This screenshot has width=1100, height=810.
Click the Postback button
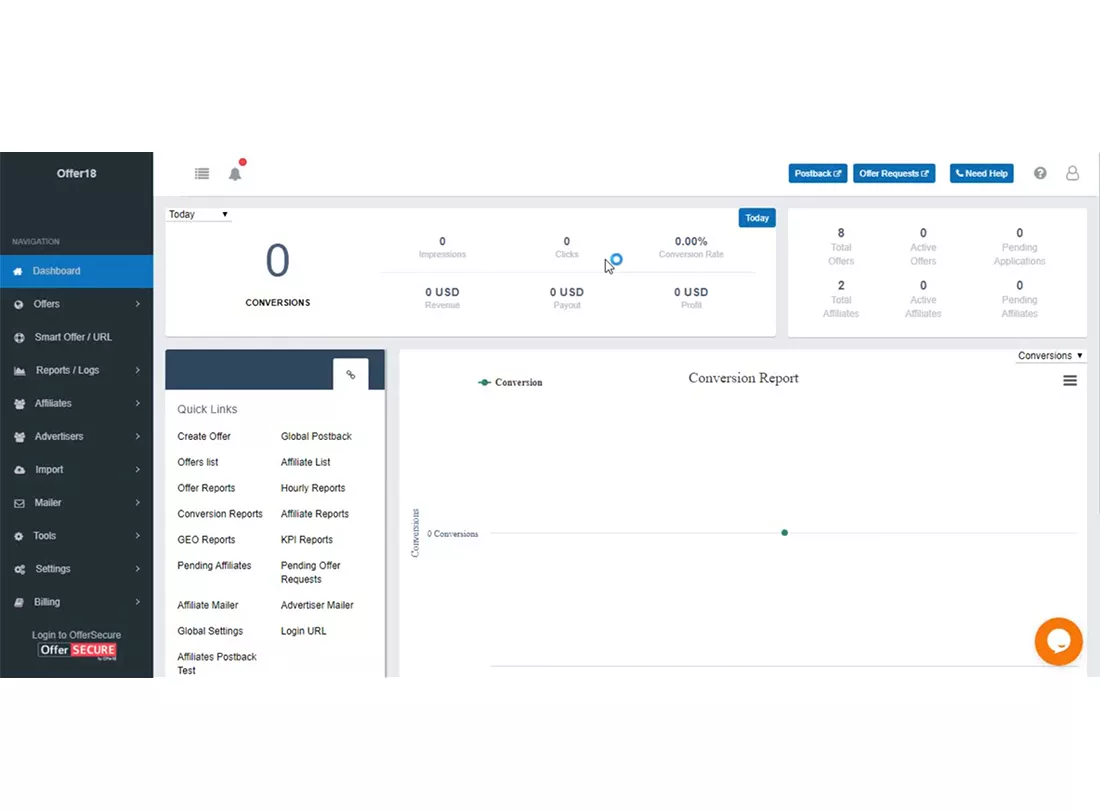tap(817, 173)
